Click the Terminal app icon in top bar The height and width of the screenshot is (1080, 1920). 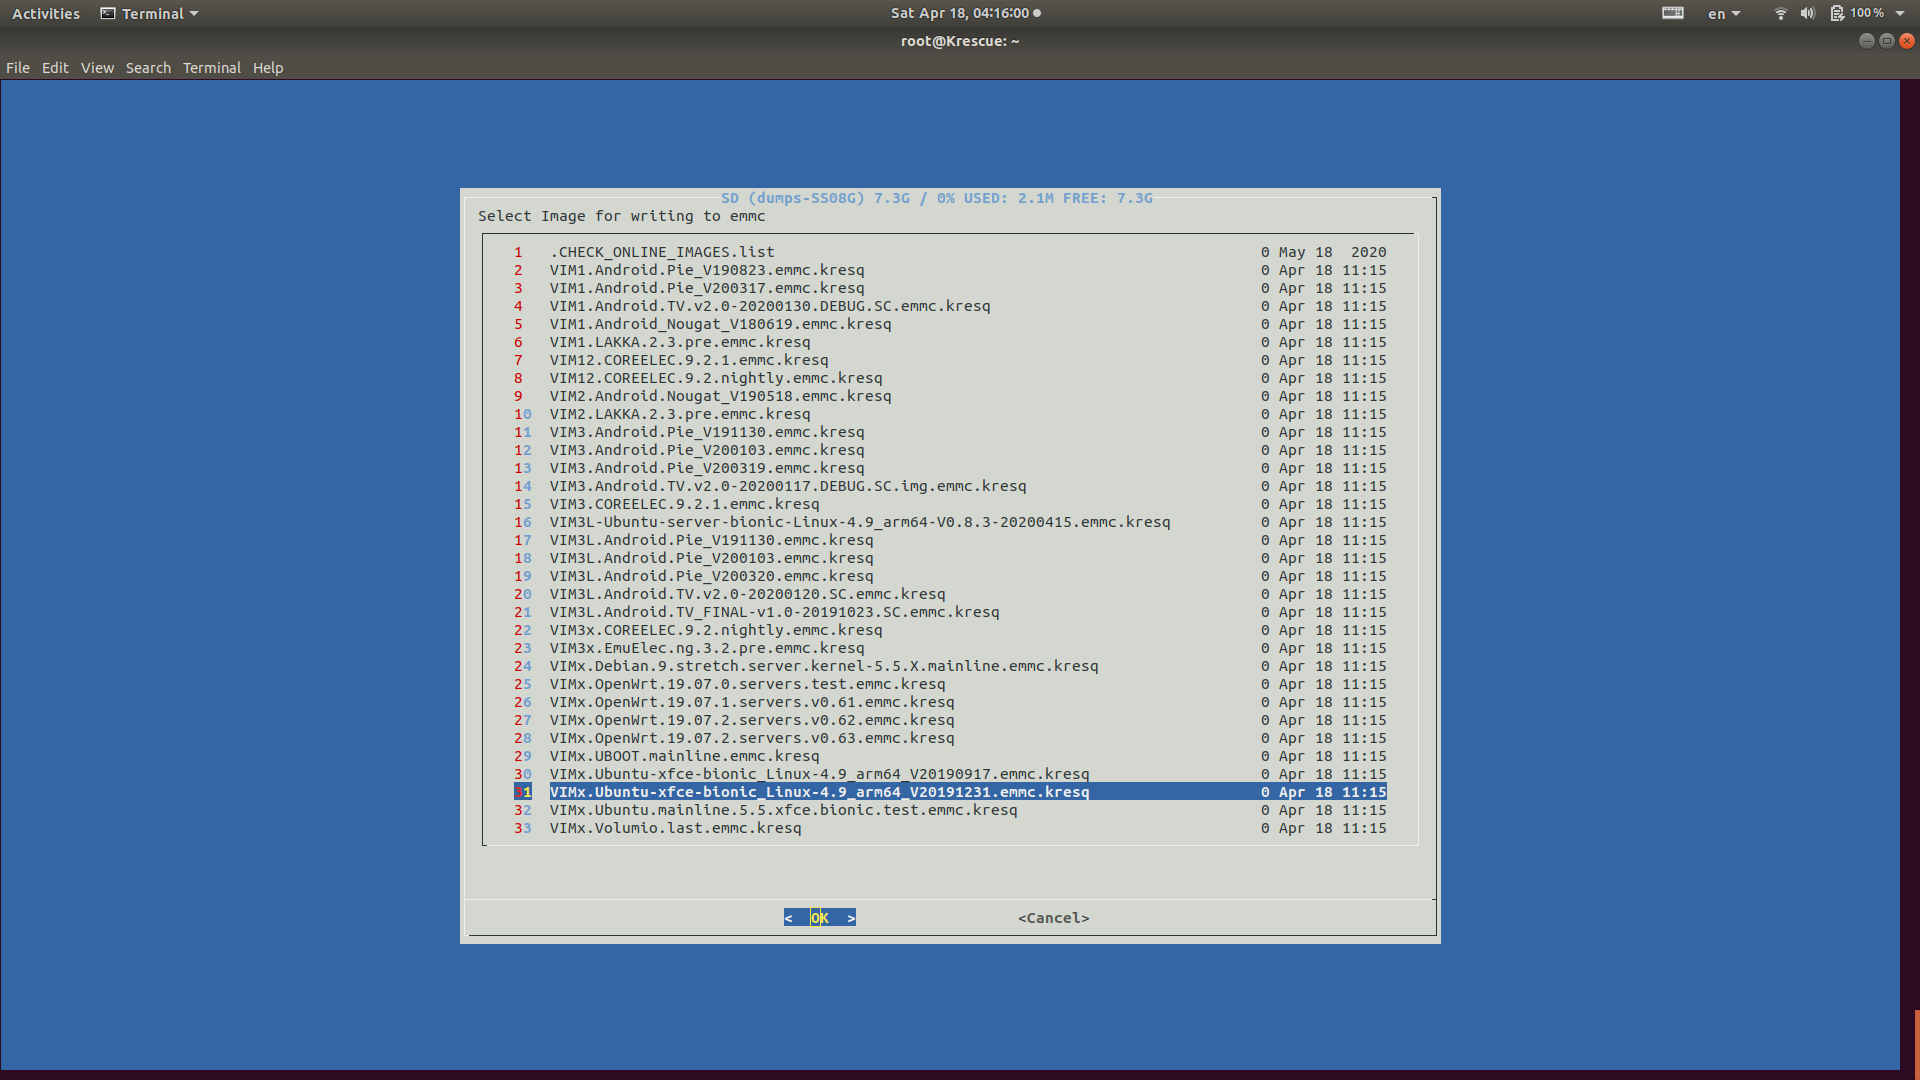pyautogui.click(x=108, y=14)
